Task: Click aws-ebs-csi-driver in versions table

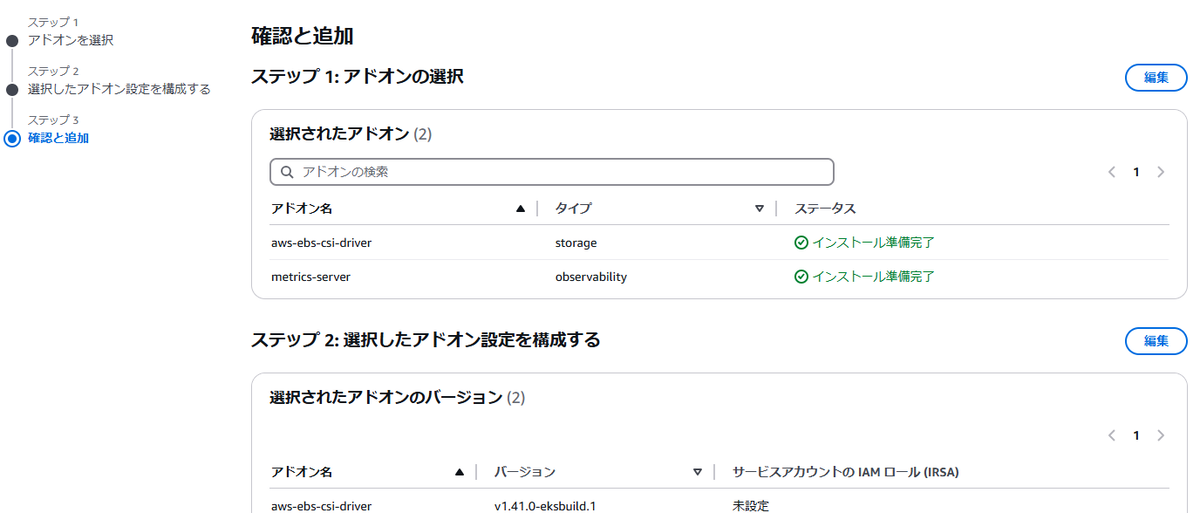Action: pyautogui.click(x=321, y=506)
